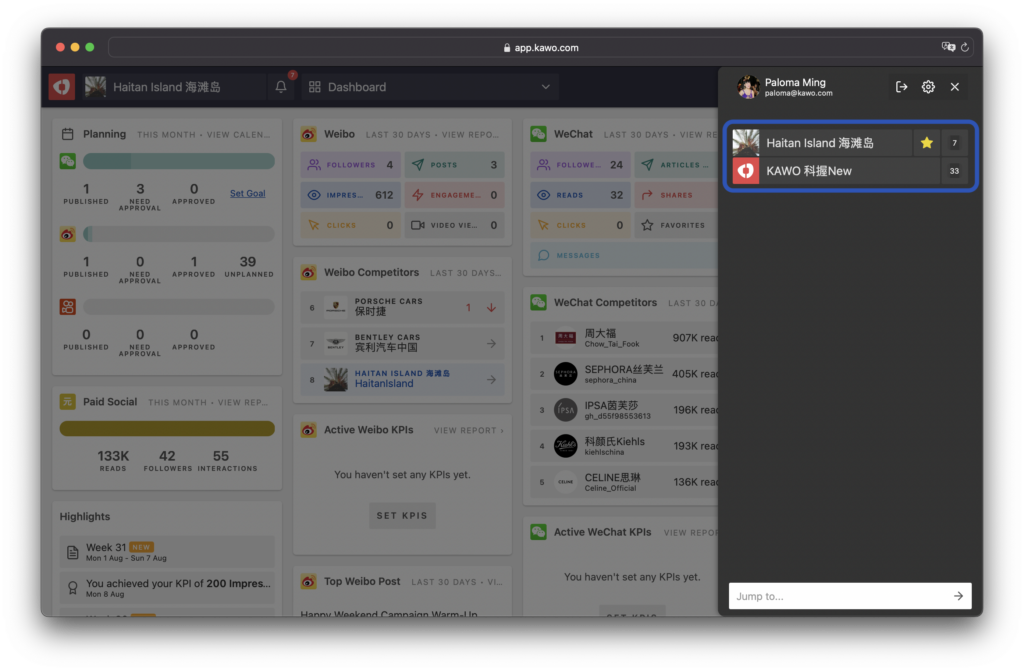Click the Weibo icon in Planning card
The width and height of the screenshot is (1024, 671).
68,234
